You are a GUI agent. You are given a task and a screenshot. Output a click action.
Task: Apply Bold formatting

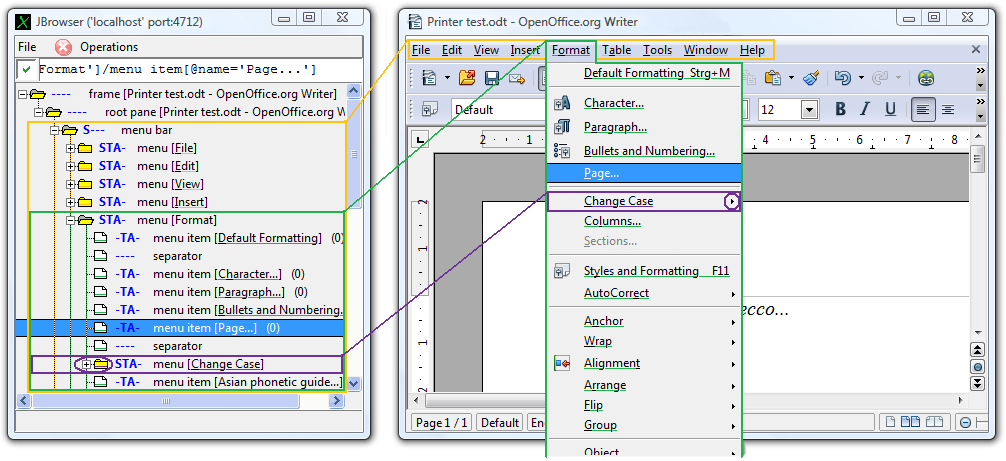pyautogui.click(x=840, y=109)
